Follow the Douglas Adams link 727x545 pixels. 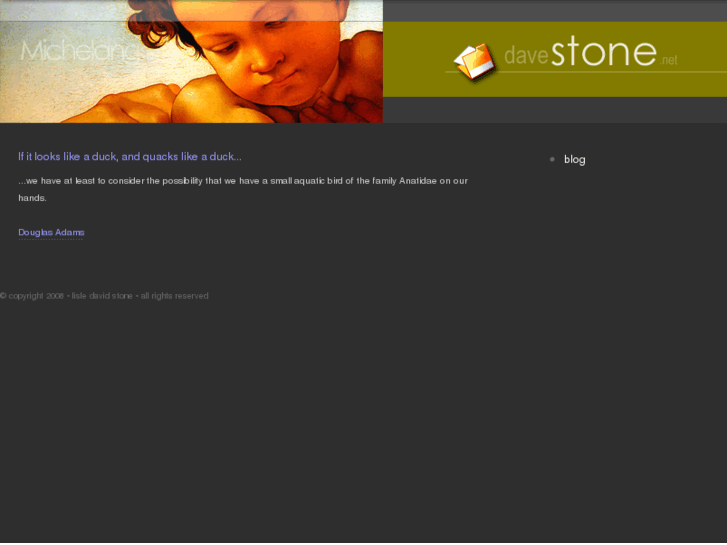pos(51,232)
